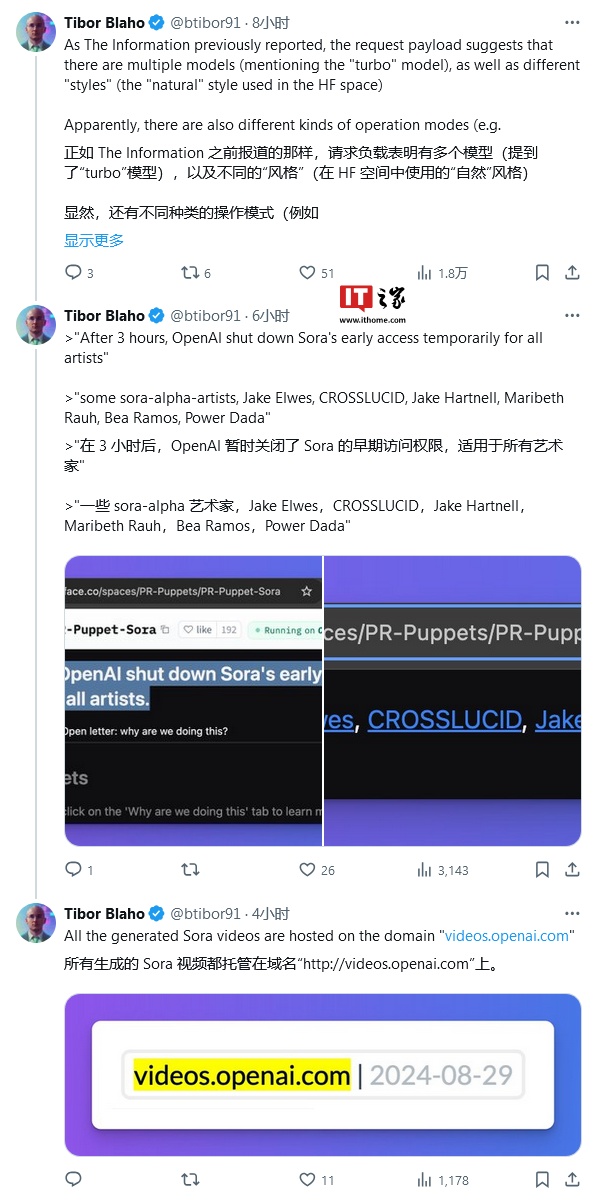The height and width of the screenshot is (1200, 598).
Task: Open left screenshot of PR-Puppet-Sora page
Action: click(193, 701)
